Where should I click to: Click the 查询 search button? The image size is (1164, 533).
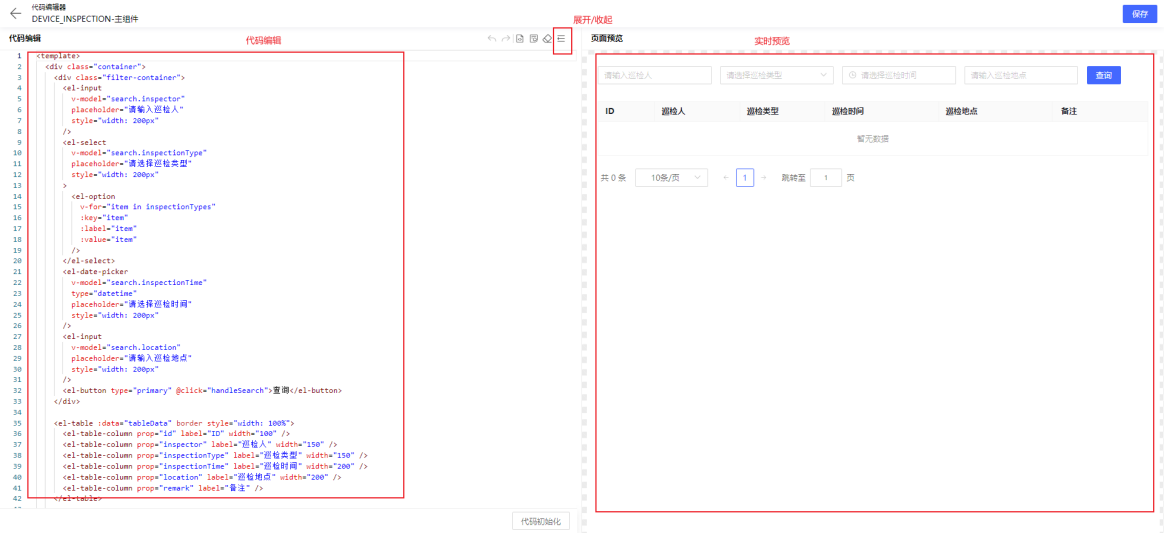1103,75
